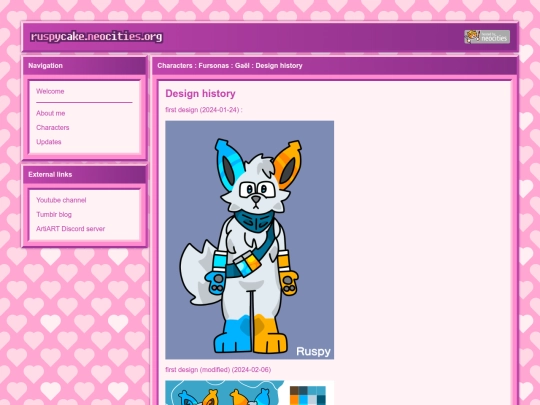Visit the Tumblr blog link
540x405 pixels.
click(x=54, y=215)
